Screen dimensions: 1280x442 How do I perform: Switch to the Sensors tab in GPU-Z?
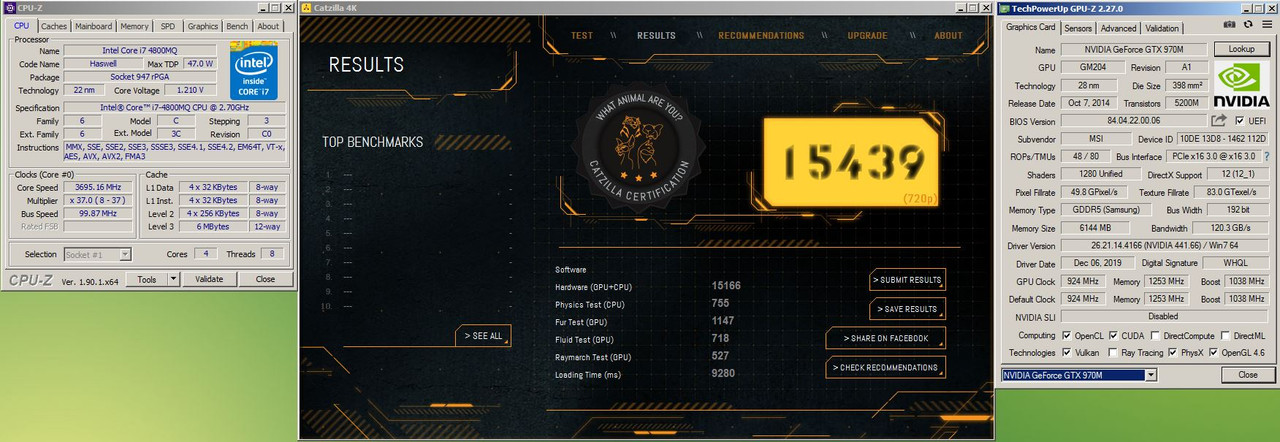(x=1078, y=28)
